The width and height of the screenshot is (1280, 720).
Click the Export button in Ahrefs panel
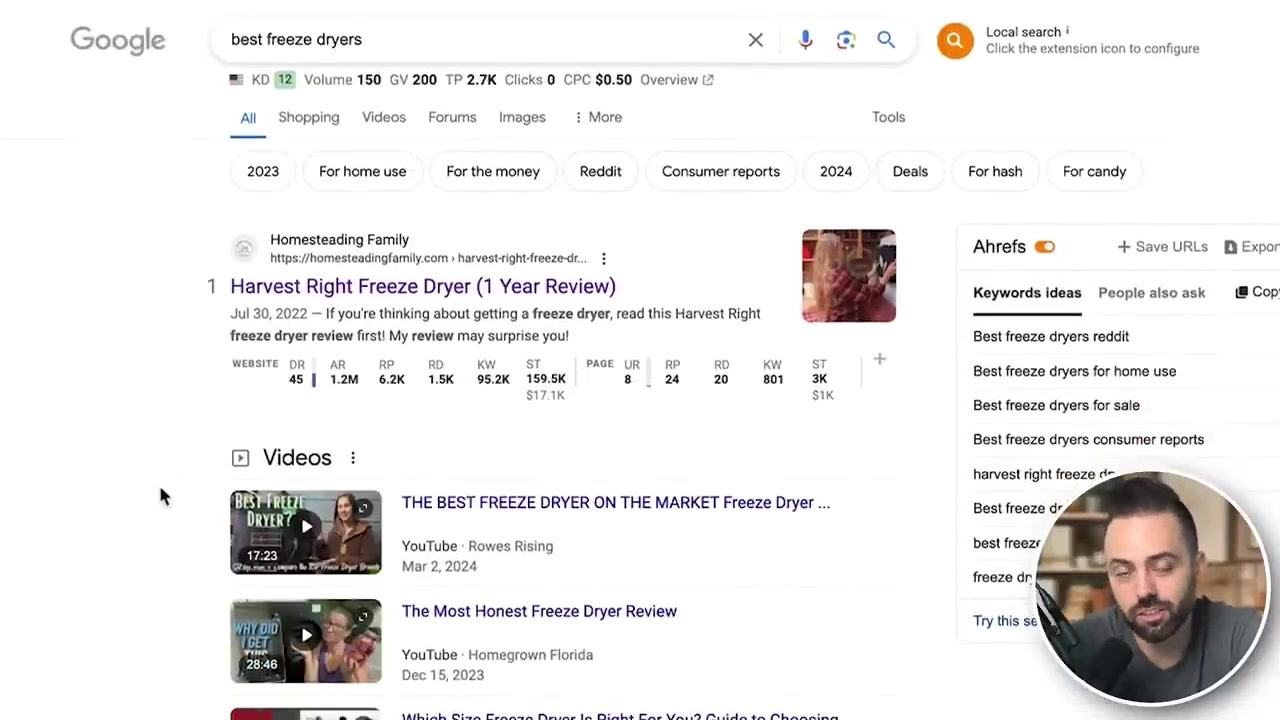[1252, 247]
